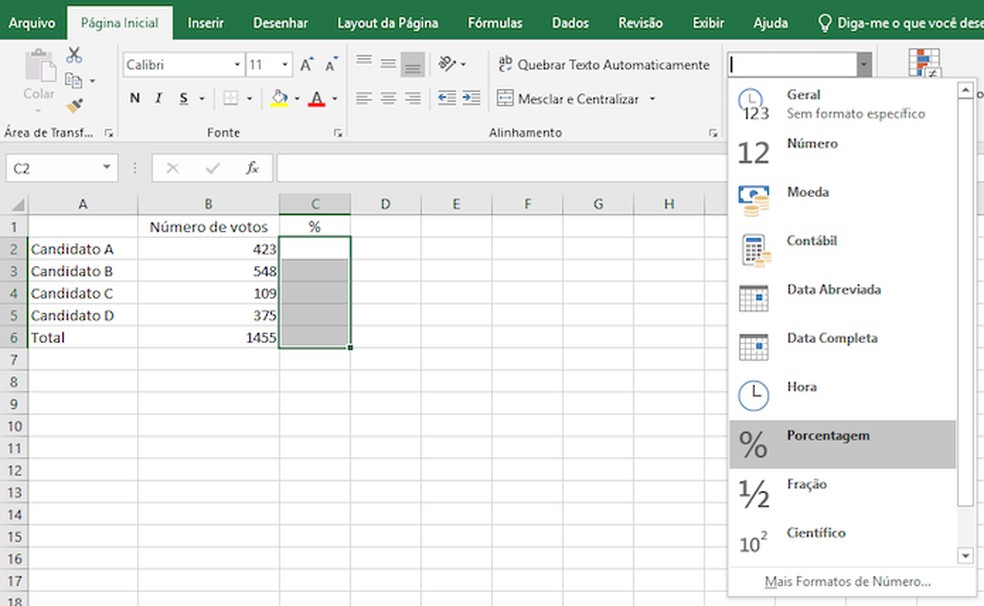
Task: Apply the Moeda currency format
Action: [807, 191]
